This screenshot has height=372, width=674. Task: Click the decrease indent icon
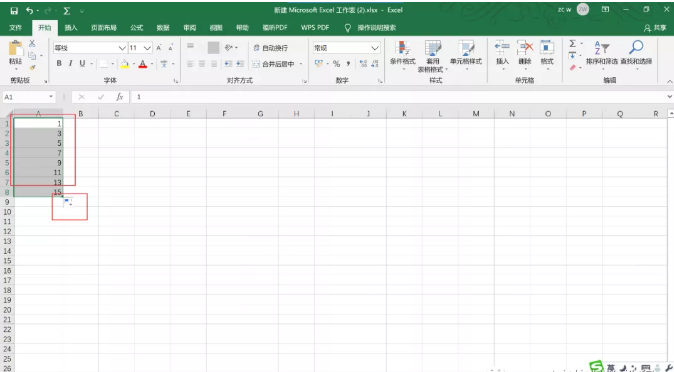pos(228,64)
